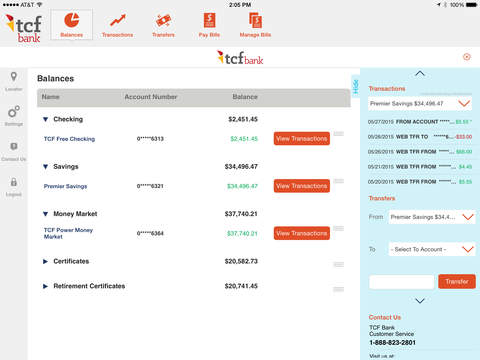Image resolution: width=480 pixels, height=360 pixels.
Task: Open the Select To Account dropdown
Action: coord(432,249)
